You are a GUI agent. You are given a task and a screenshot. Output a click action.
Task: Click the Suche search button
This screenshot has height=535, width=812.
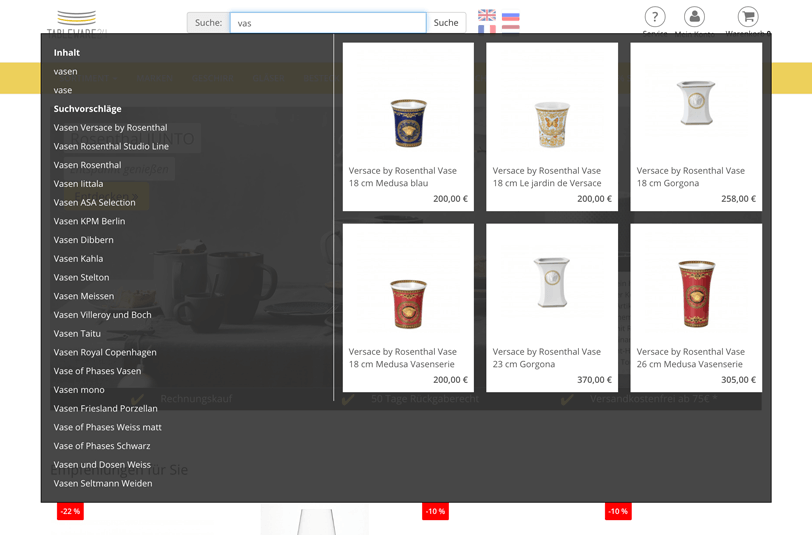tap(446, 23)
